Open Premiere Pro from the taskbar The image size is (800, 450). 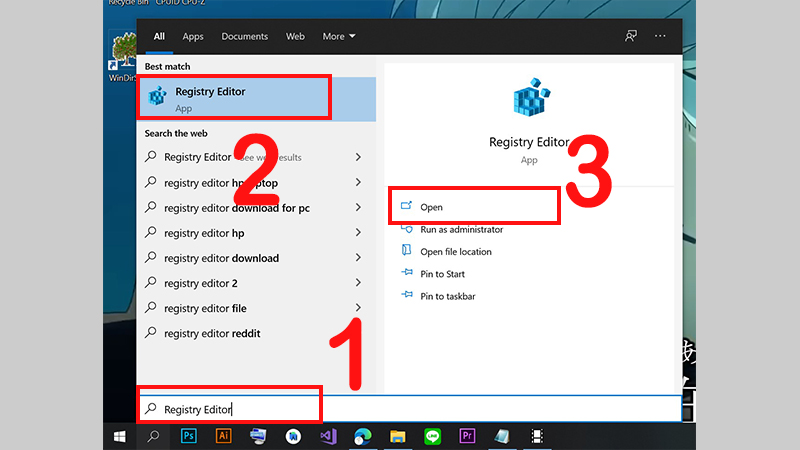467,436
